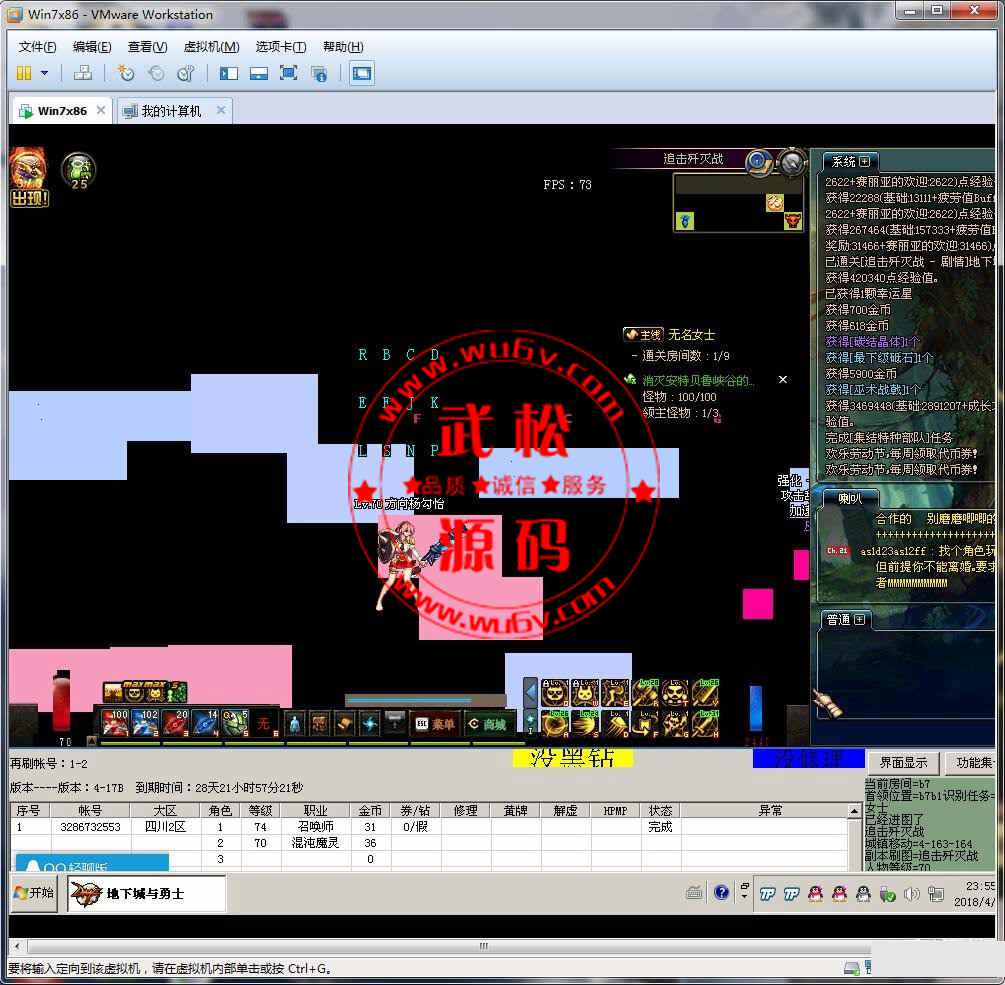Click the round green icon numbered 25
Screen dimensions: 1005x985
point(79,171)
